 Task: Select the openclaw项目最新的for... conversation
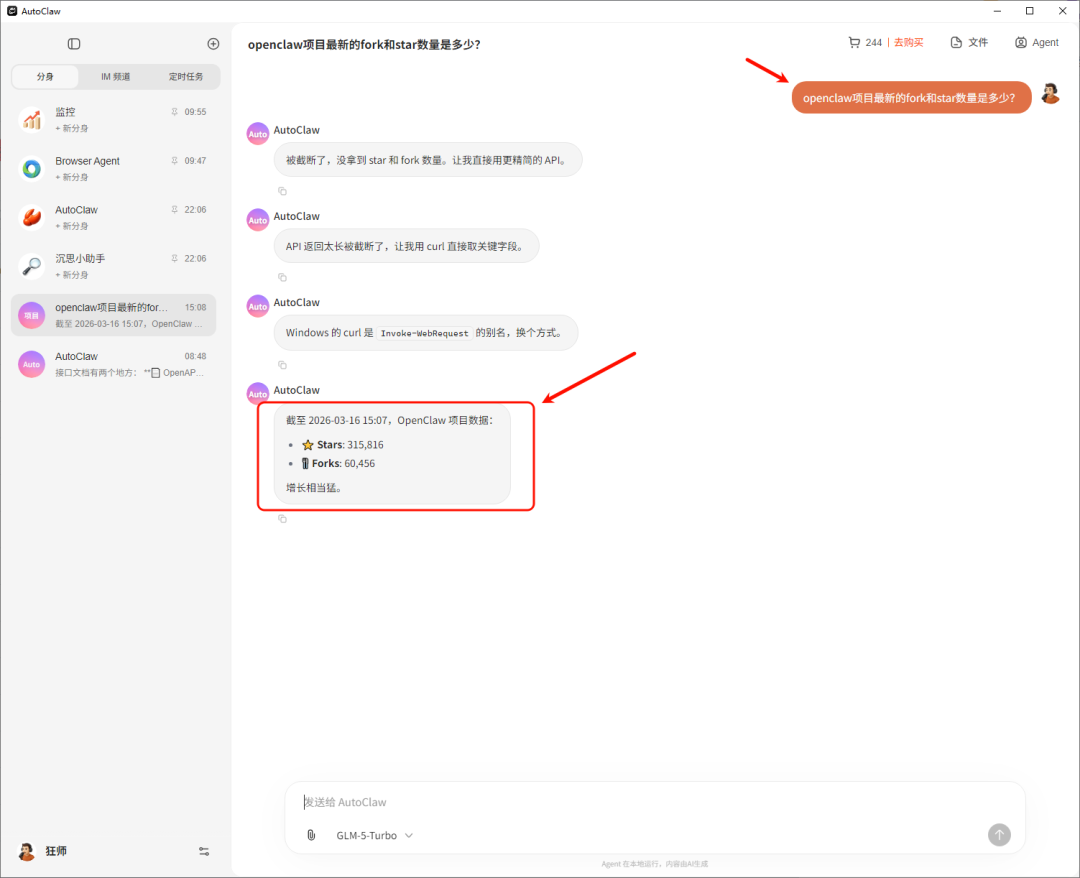(114, 315)
